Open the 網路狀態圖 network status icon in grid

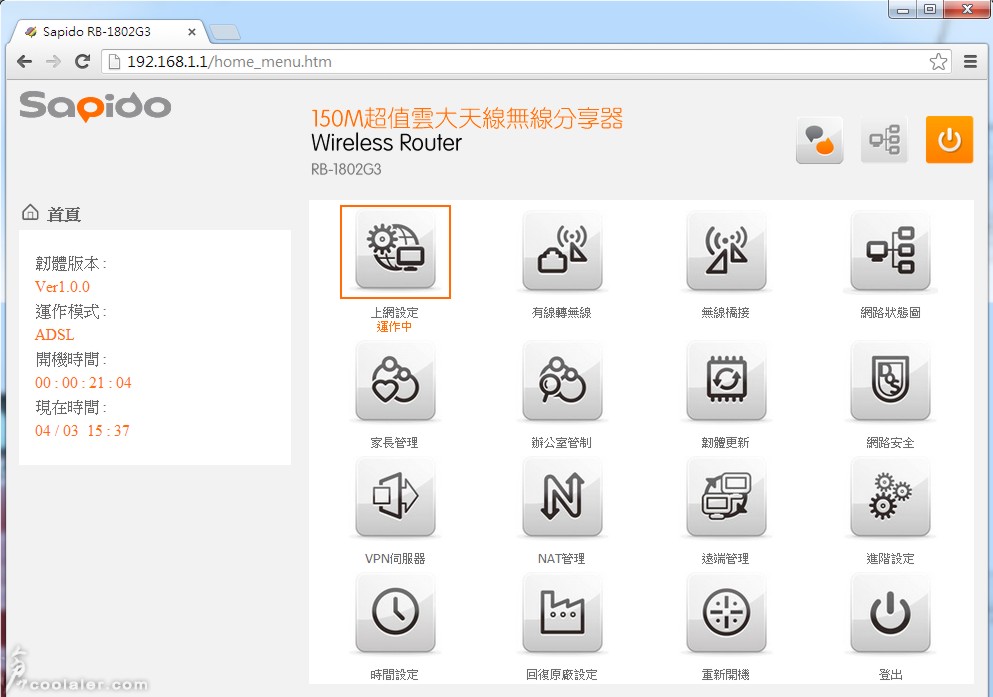point(890,251)
